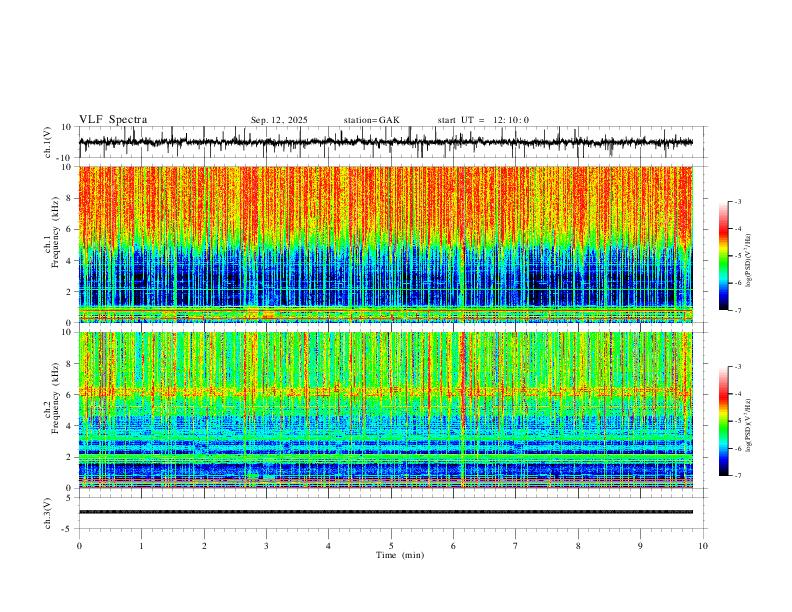Click the time axis tick label "10"
Viewport: 792px width, 612px height.
[703, 546]
